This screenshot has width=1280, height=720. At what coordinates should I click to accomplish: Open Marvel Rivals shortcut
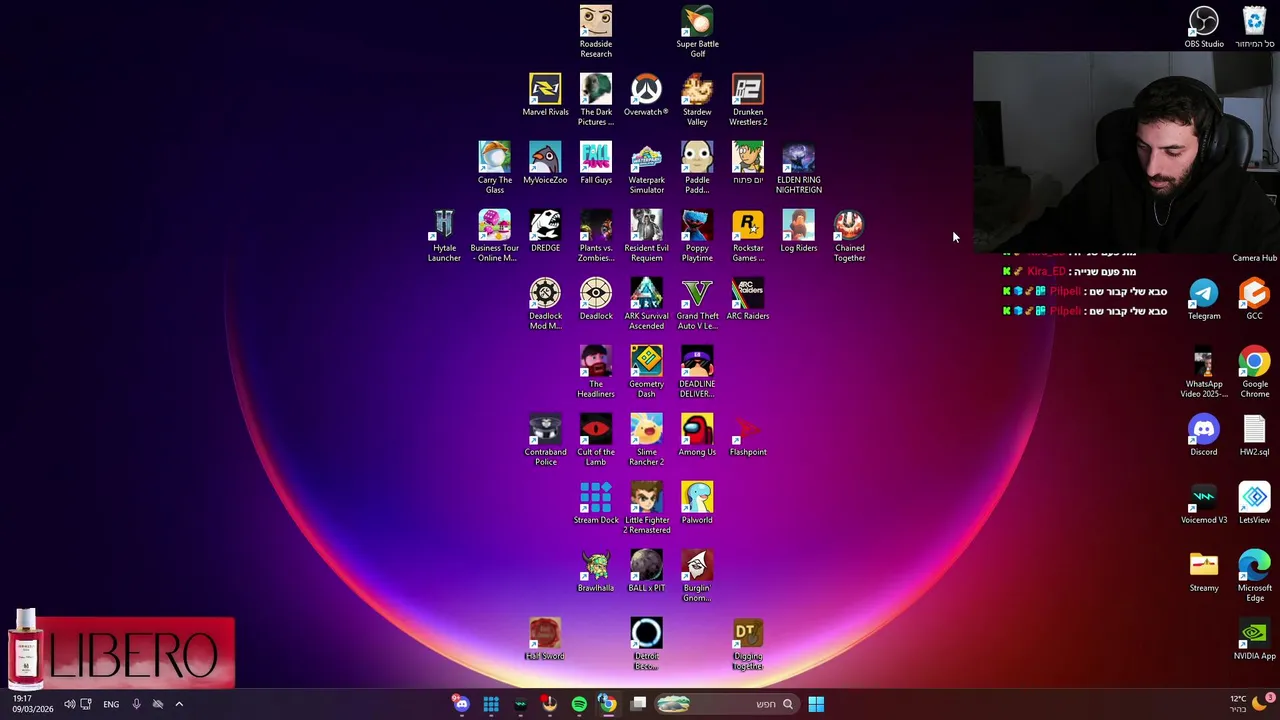pos(545,95)
